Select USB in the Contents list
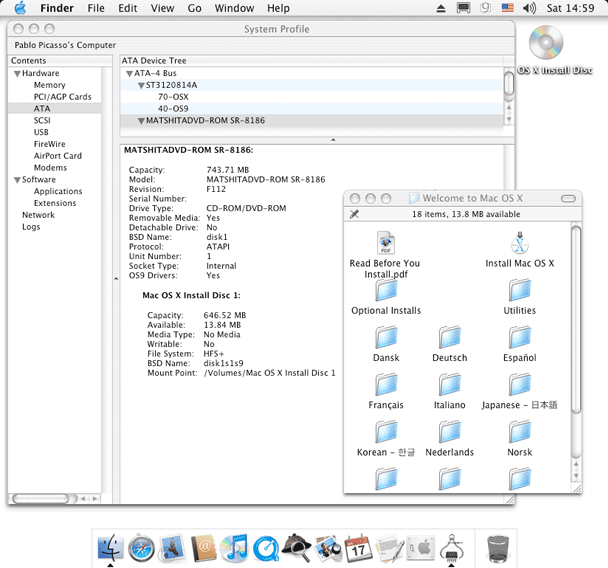Viewport: 608px width, 568px height. coord(41,132)
